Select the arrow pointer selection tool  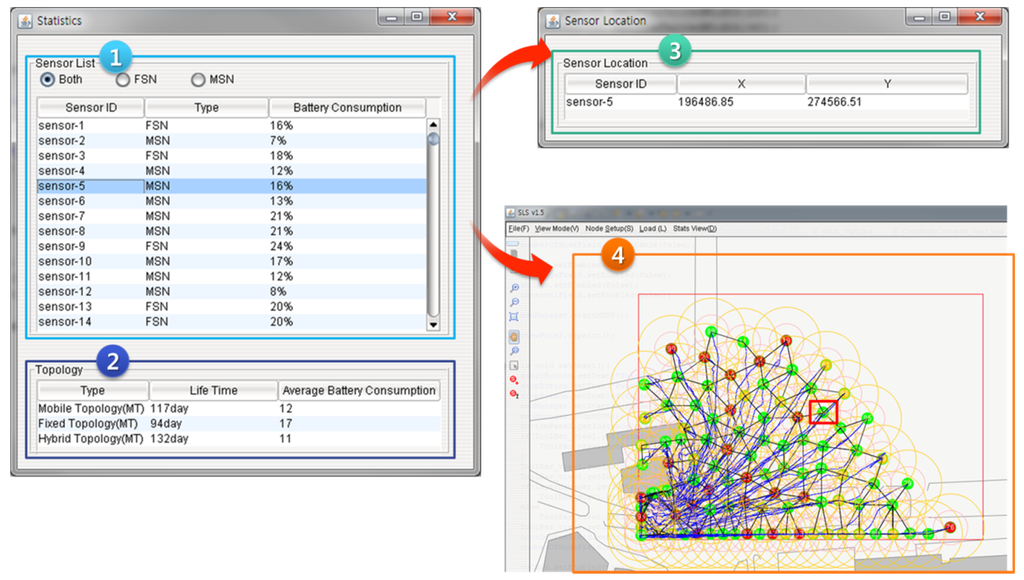515,366
